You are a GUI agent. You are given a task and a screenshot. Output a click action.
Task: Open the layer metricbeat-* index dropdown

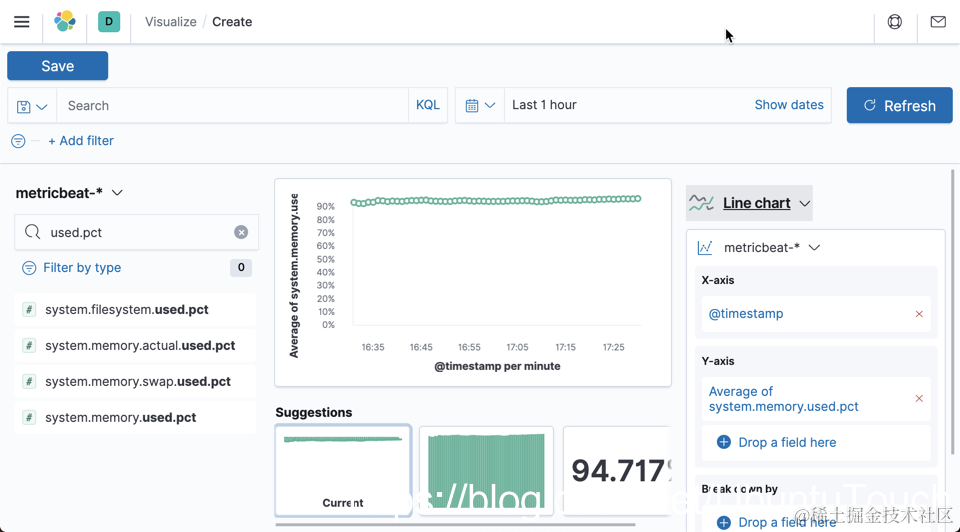(772, 247)
